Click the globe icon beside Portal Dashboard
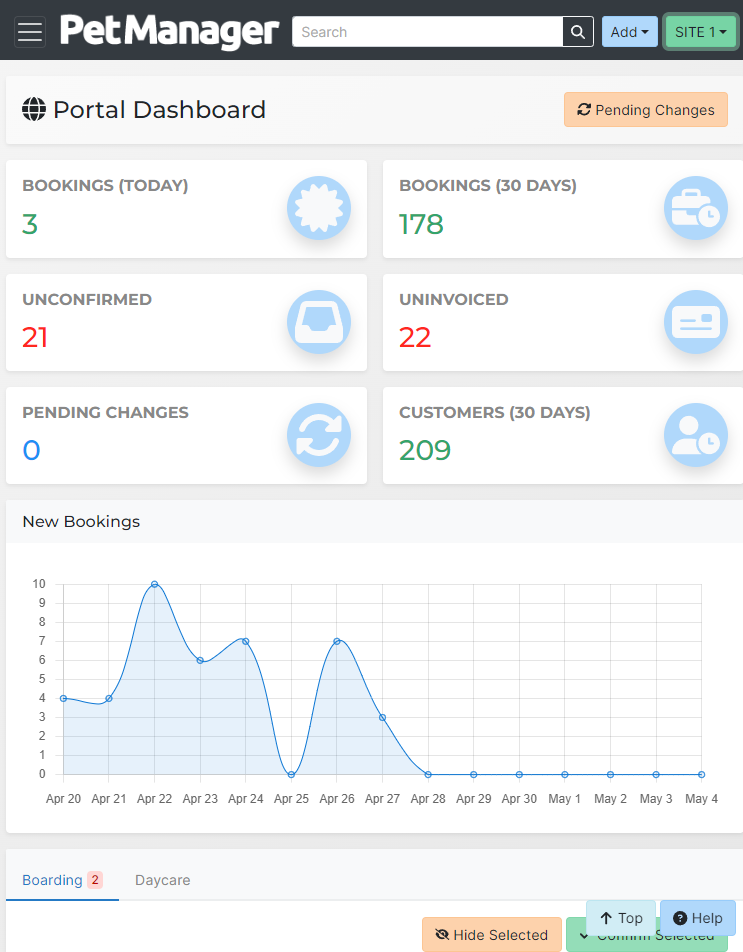This screenshot has width=743, height=952. click(x=34, y=110)
